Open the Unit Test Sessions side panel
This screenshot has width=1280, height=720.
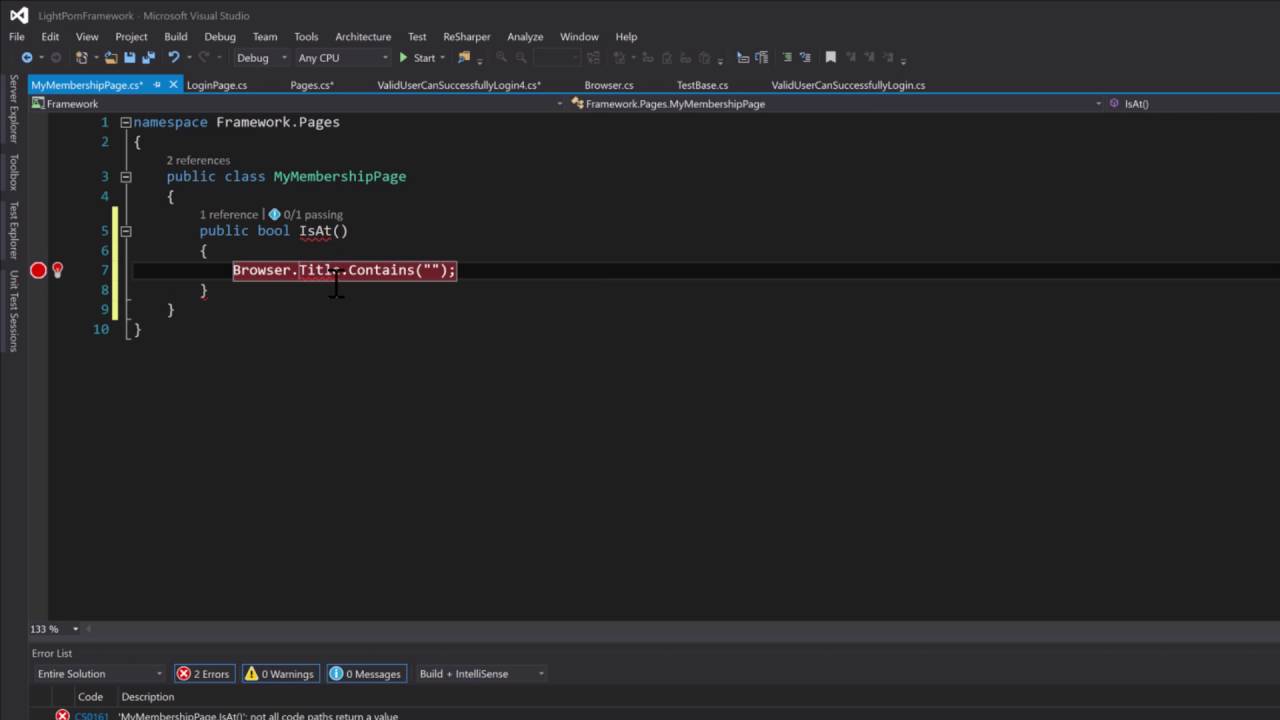tap(13, 310)
